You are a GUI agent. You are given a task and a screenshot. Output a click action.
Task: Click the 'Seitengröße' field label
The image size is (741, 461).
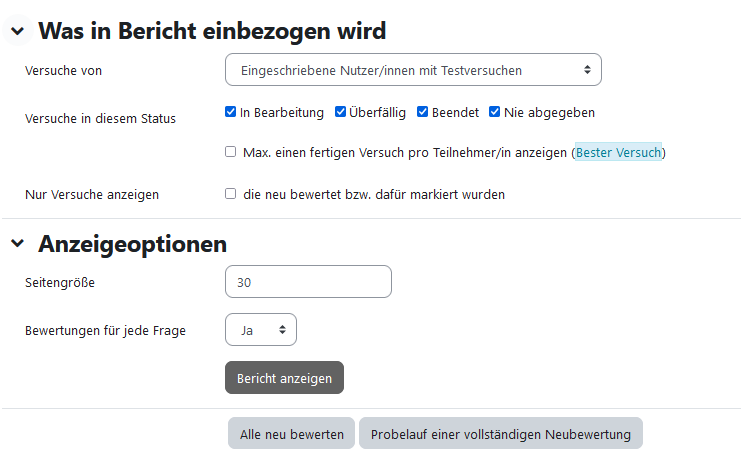tap(60, 282)
